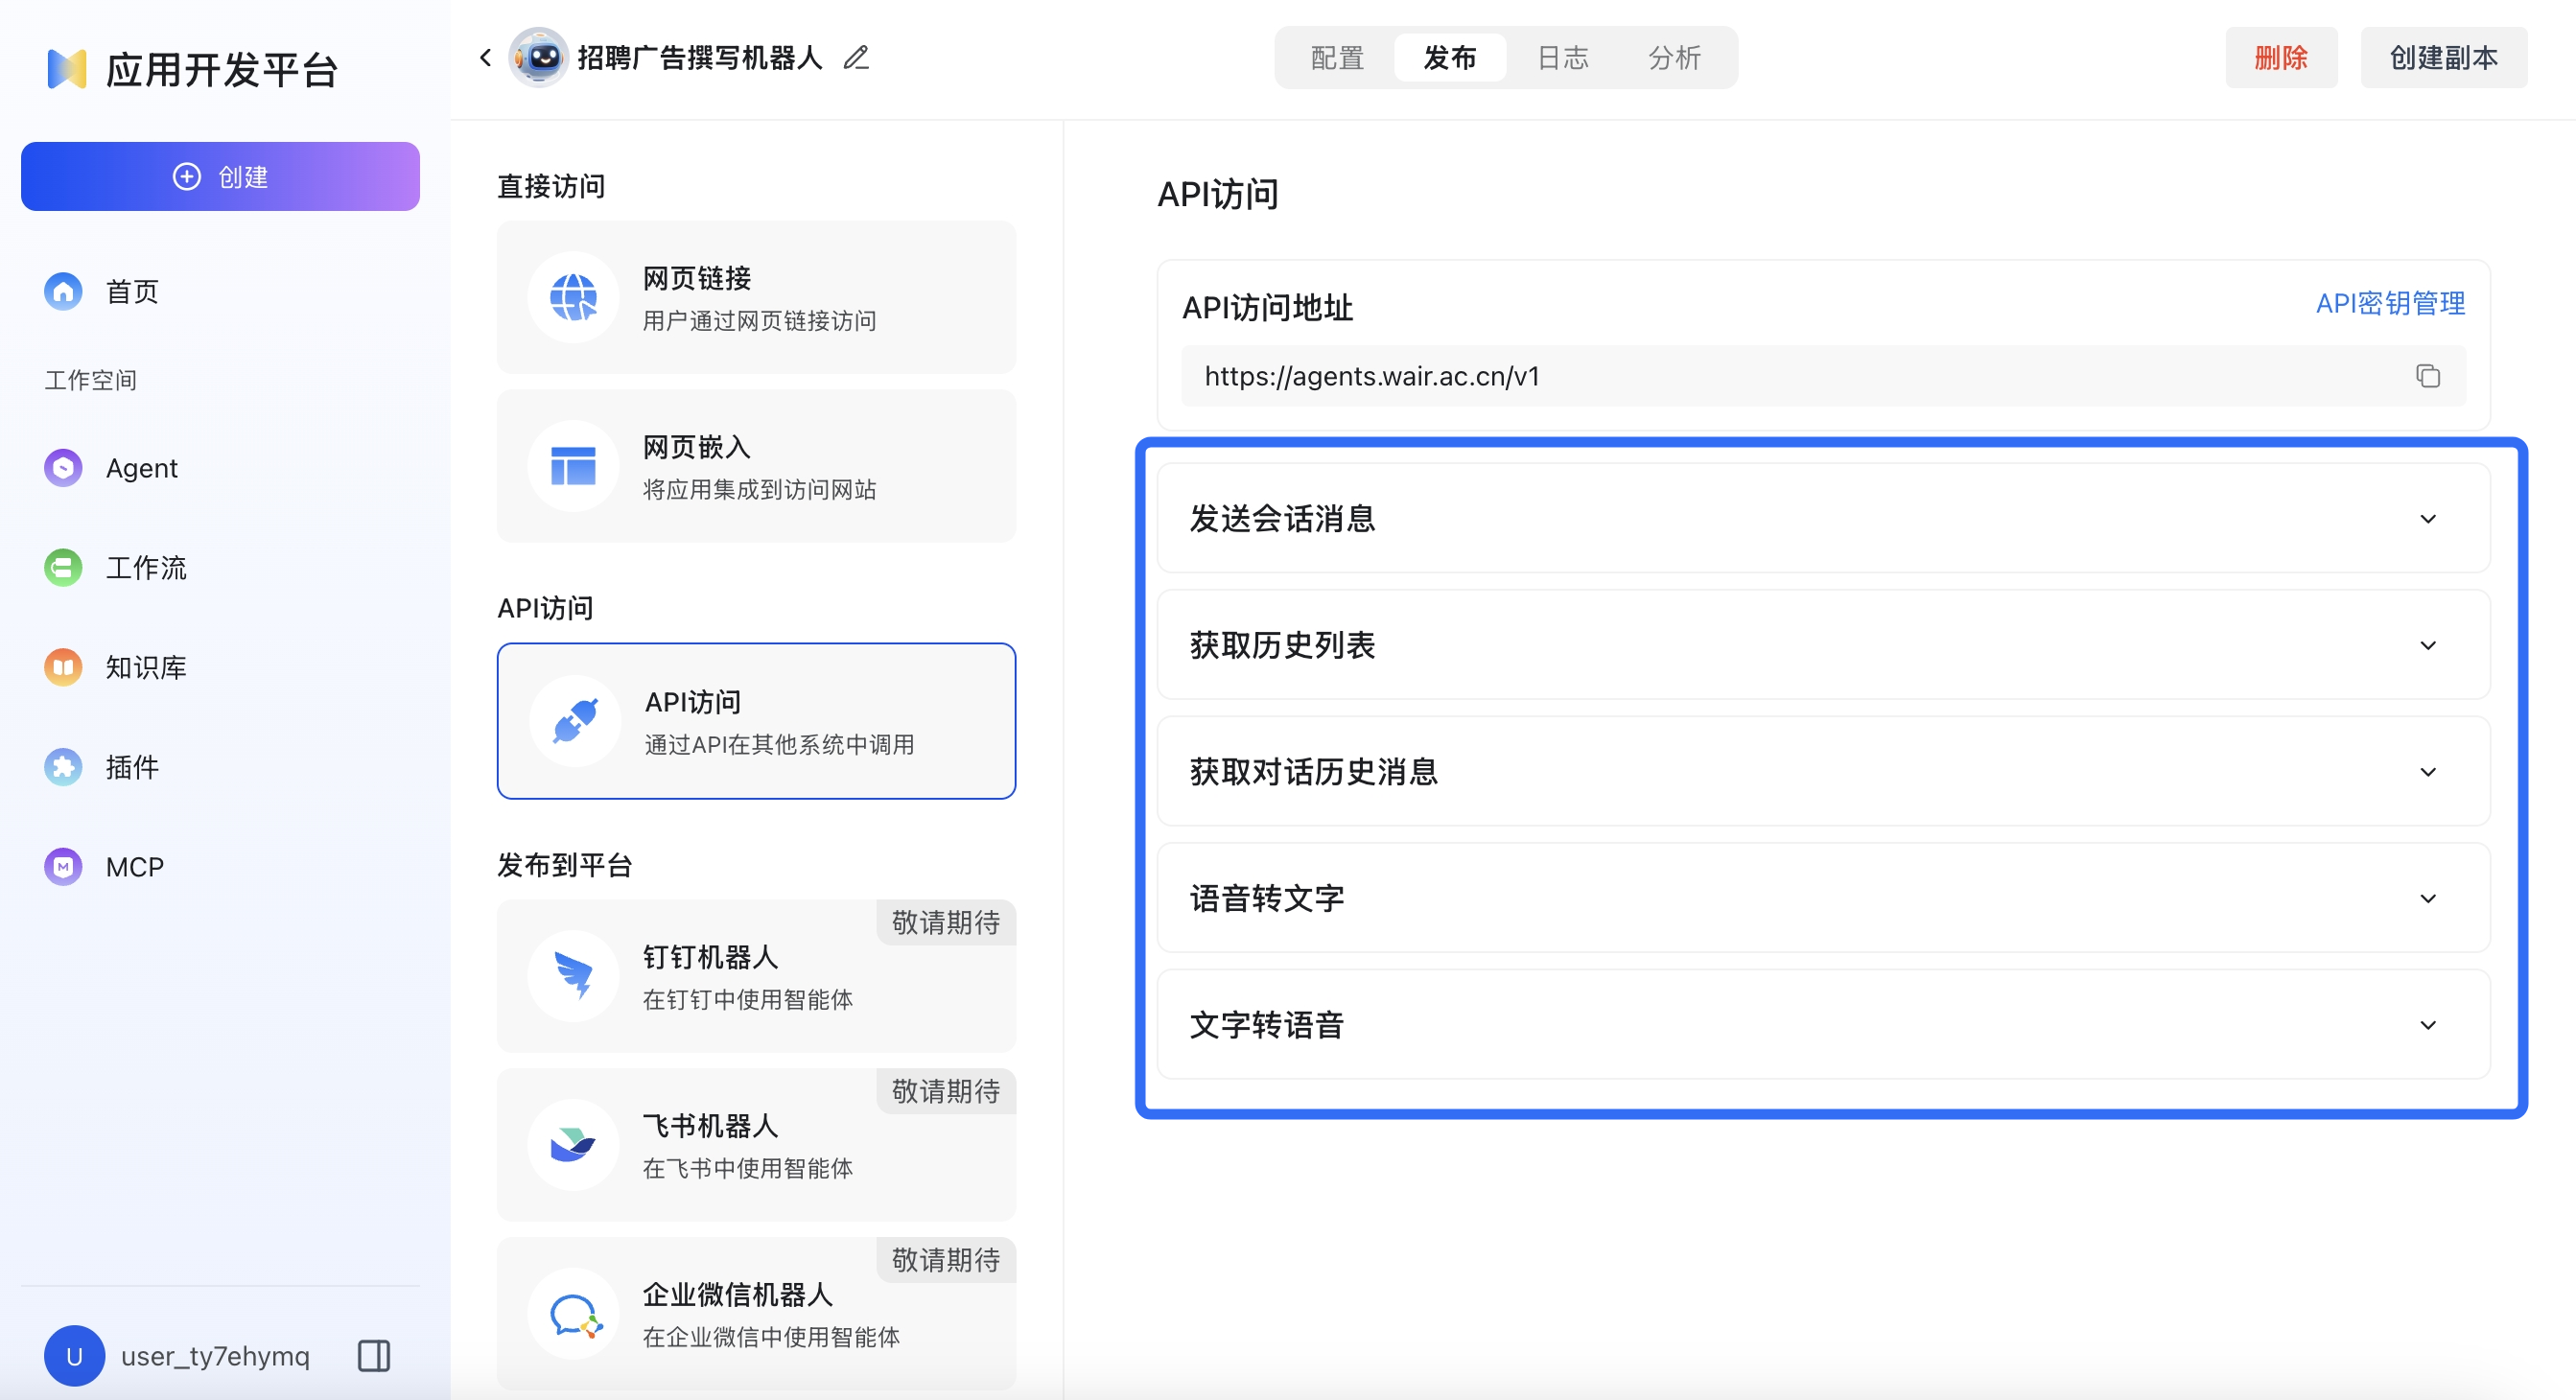Open the Agent section in sidebar
This screenshot has height=1400, width=2576.
(x=141, y=467)
